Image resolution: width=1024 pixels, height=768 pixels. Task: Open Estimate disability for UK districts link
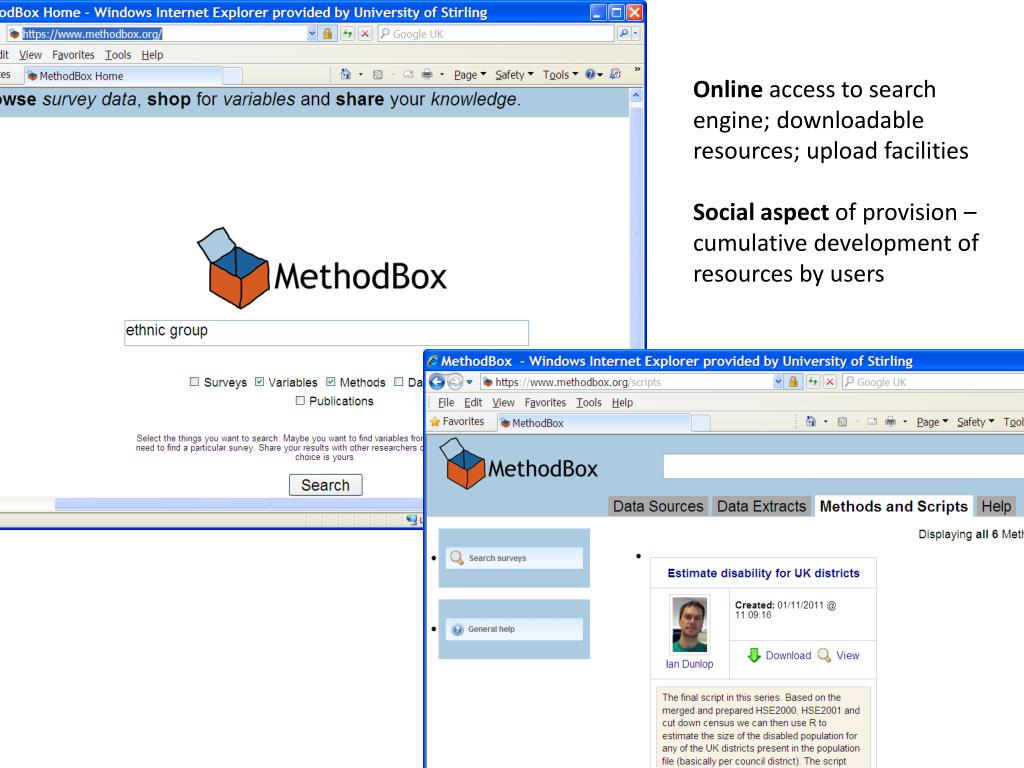click(x=763, y=573)
